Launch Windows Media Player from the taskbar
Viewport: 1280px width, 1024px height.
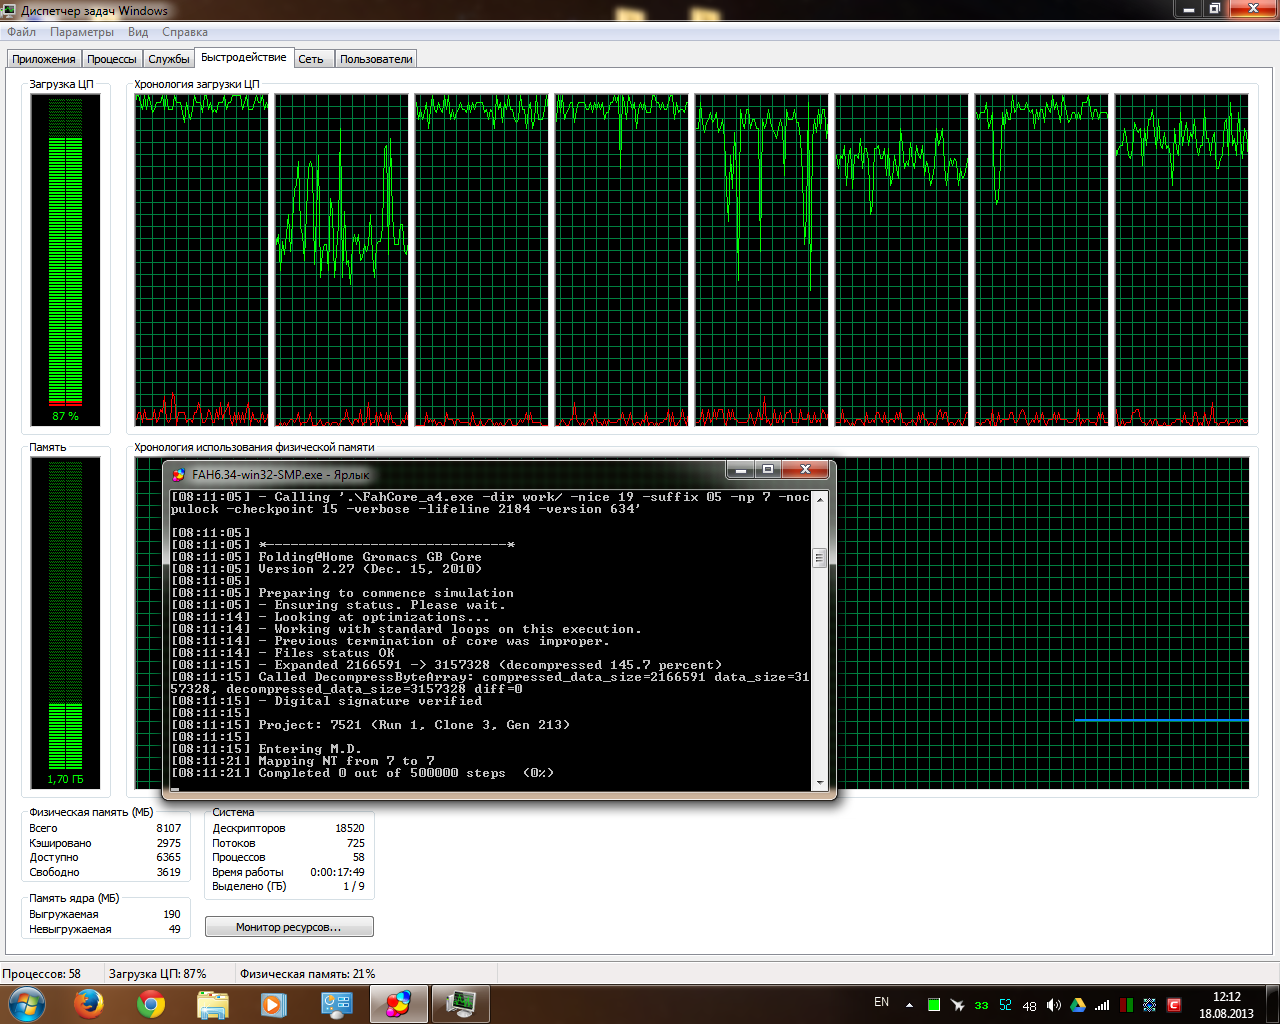(x=274, y=1004)
